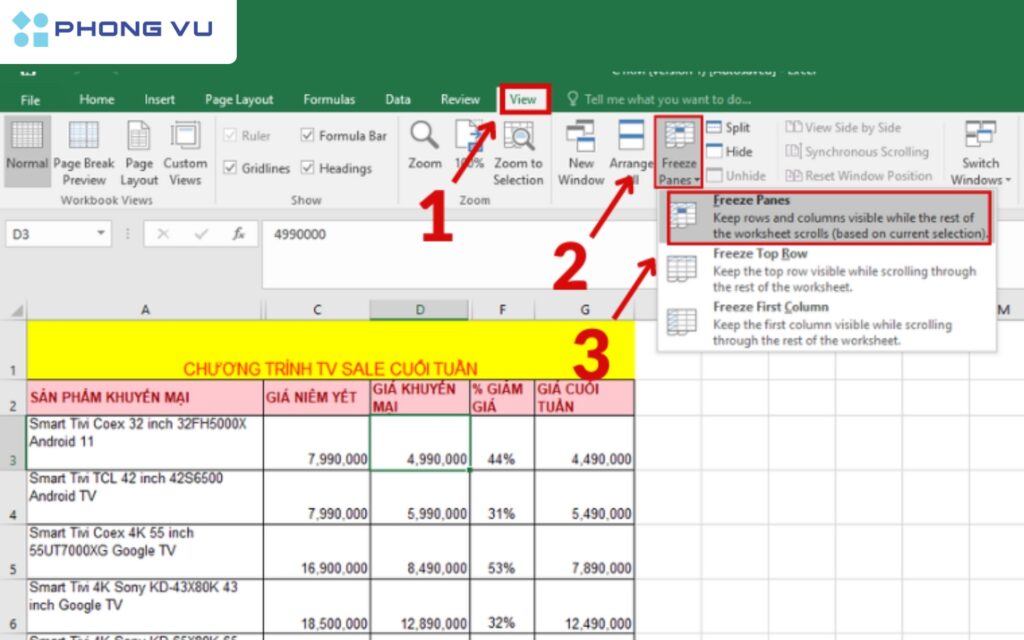Click the formula bar Enter checkmark icon
The width and height of the screenshot is (1024, 640).
(x=201, y=234)
